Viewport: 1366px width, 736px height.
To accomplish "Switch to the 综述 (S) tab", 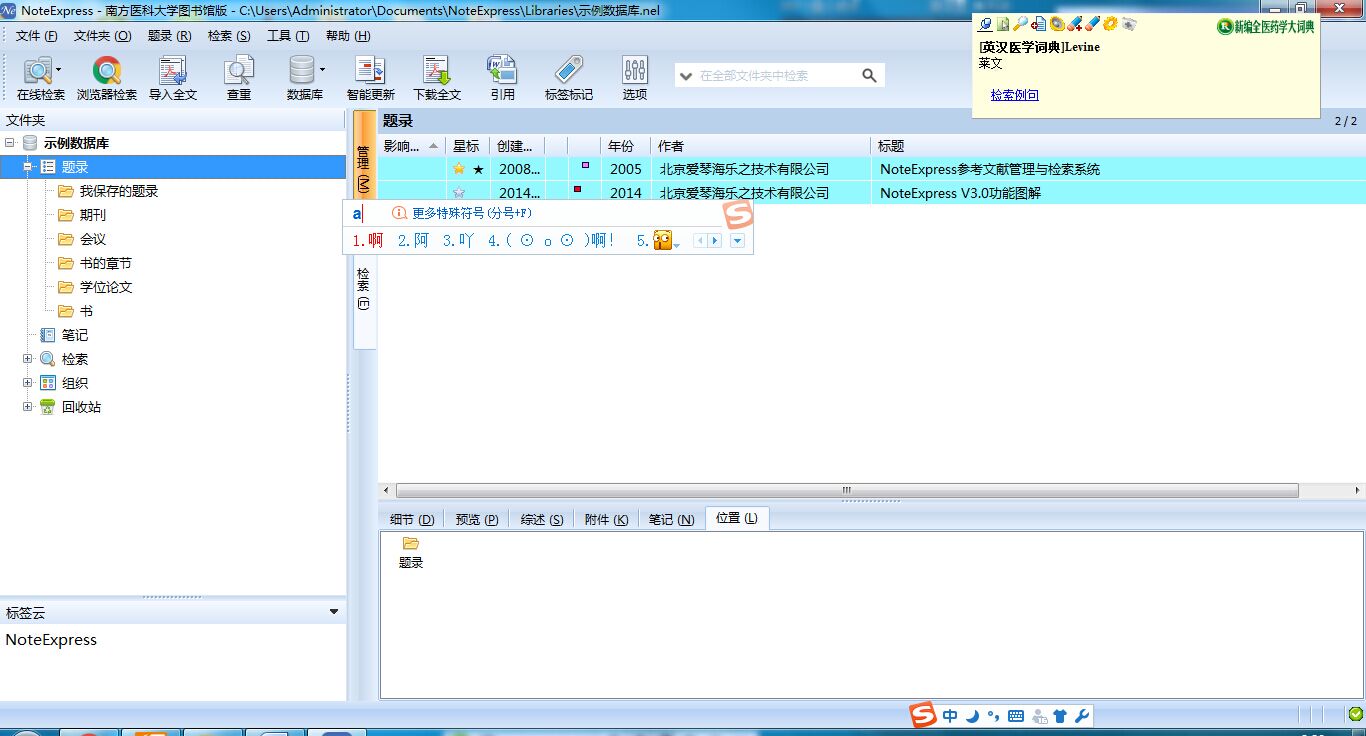I will tap(542, 519).
